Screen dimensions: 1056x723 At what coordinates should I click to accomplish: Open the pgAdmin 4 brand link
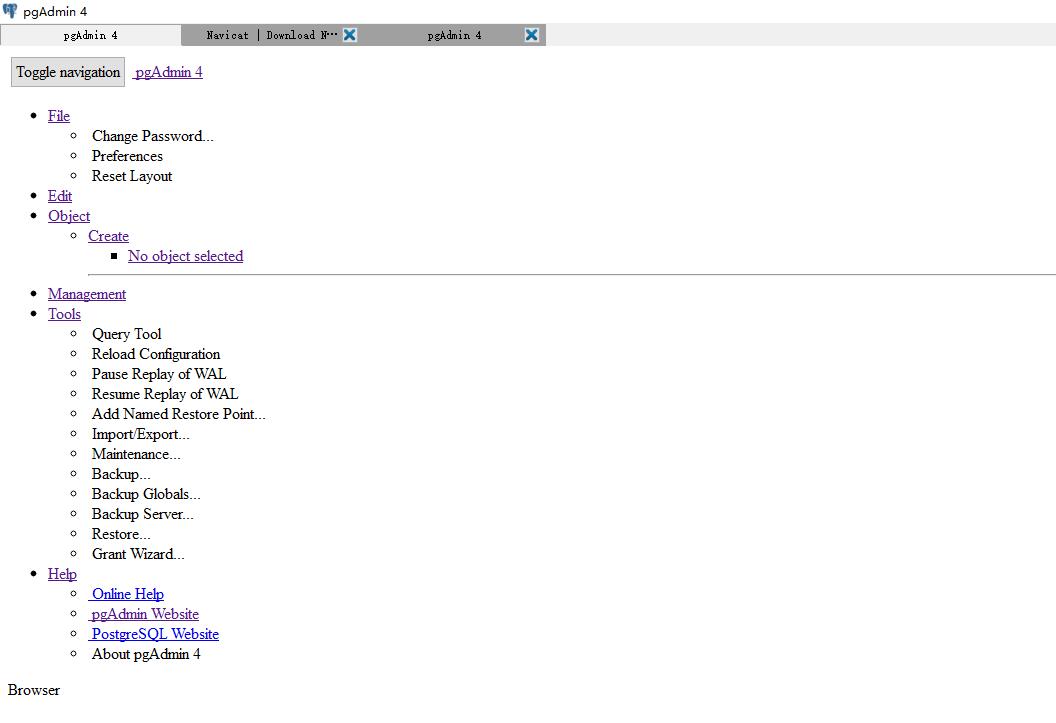(168, 72)
